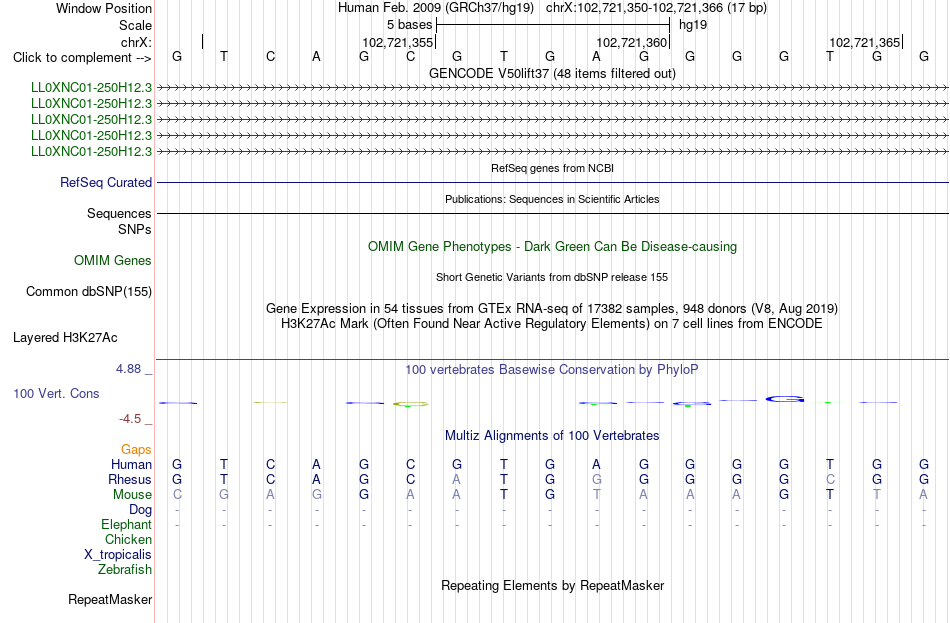Image resolution: width=950 pixels, height=623 pixels.
Task: Click complement-row base C under 102,721,355
Action: click(x=410, y=56)
